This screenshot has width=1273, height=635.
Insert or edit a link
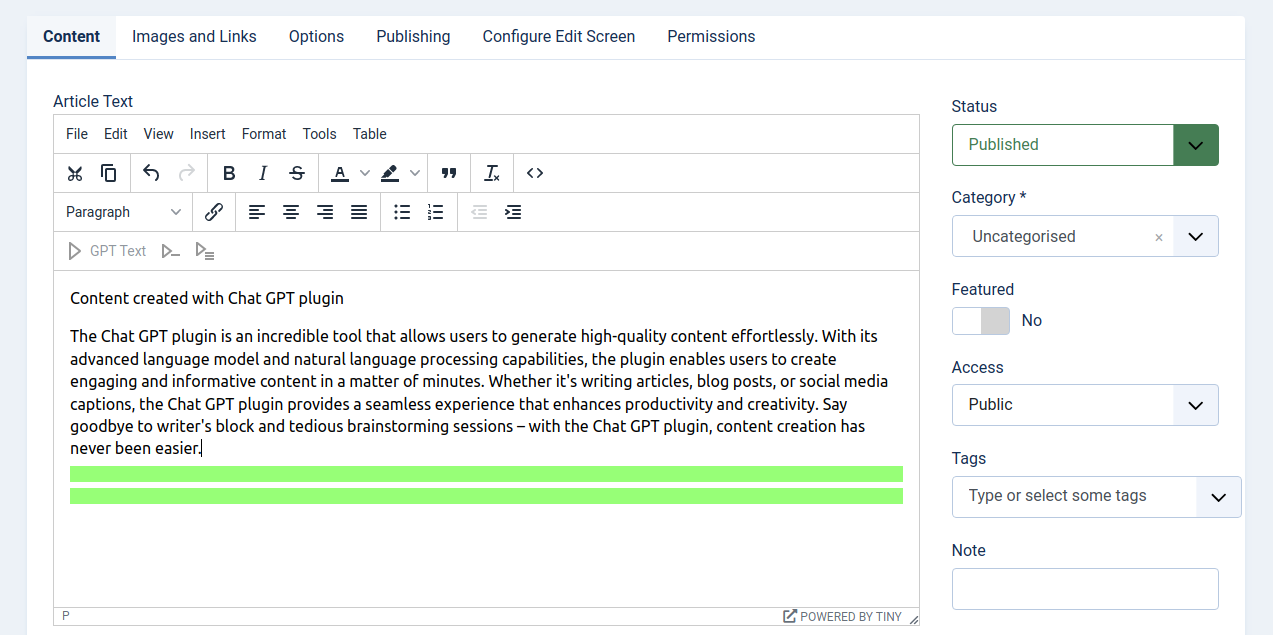[214, 212]
